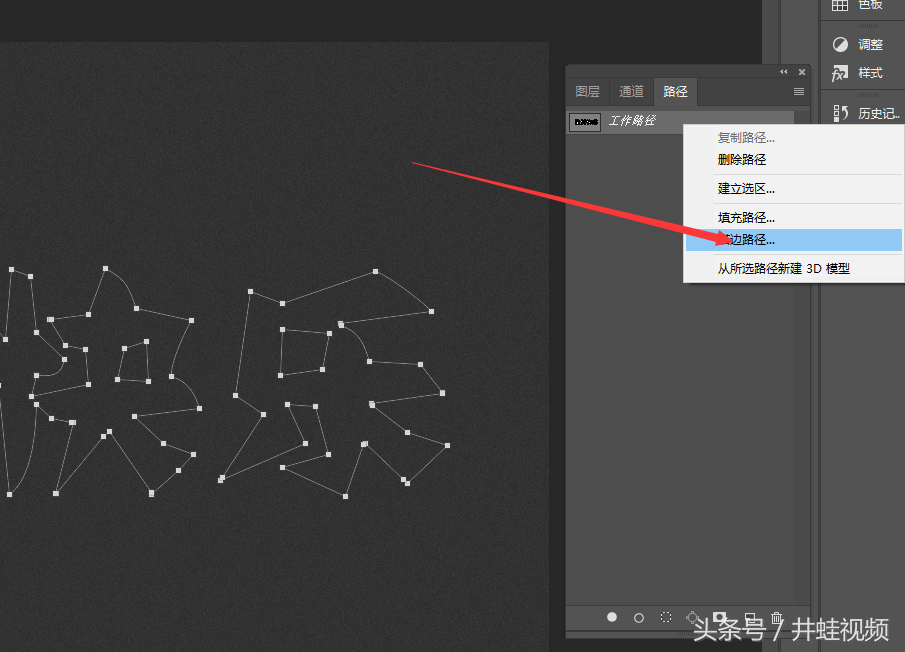This screenshot has height=652, width=905.
Task: Open the 色板 swatches grid icon
Action: pos(840,5)
